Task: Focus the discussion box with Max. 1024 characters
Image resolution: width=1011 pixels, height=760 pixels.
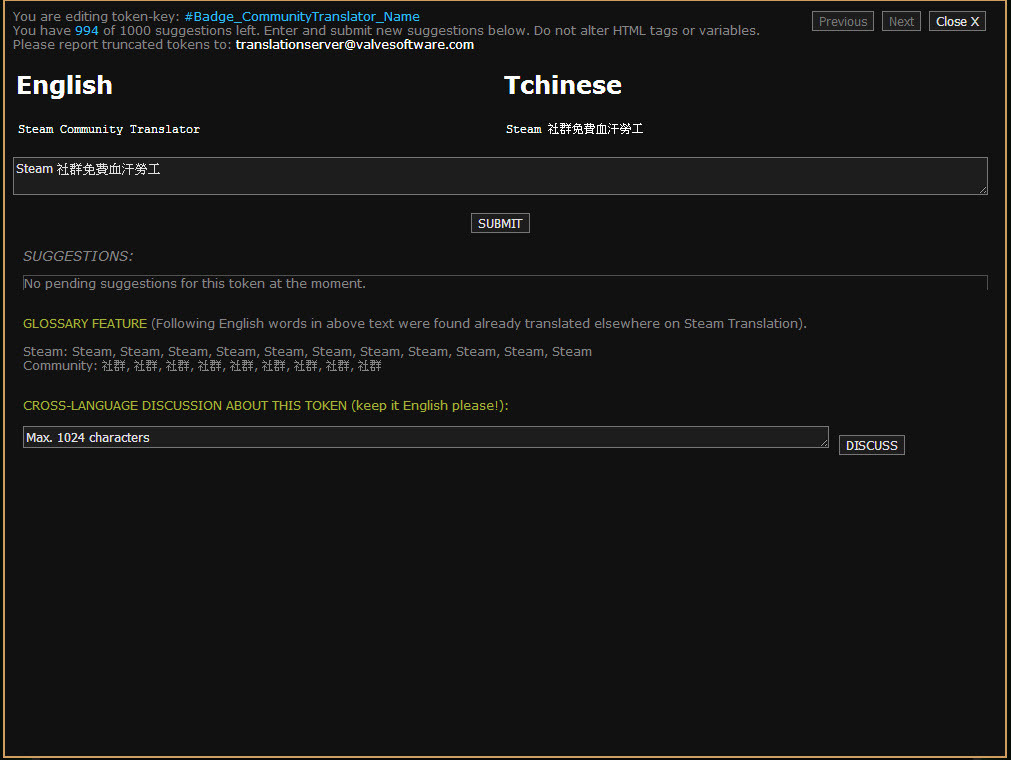Action: click(426, 437)
